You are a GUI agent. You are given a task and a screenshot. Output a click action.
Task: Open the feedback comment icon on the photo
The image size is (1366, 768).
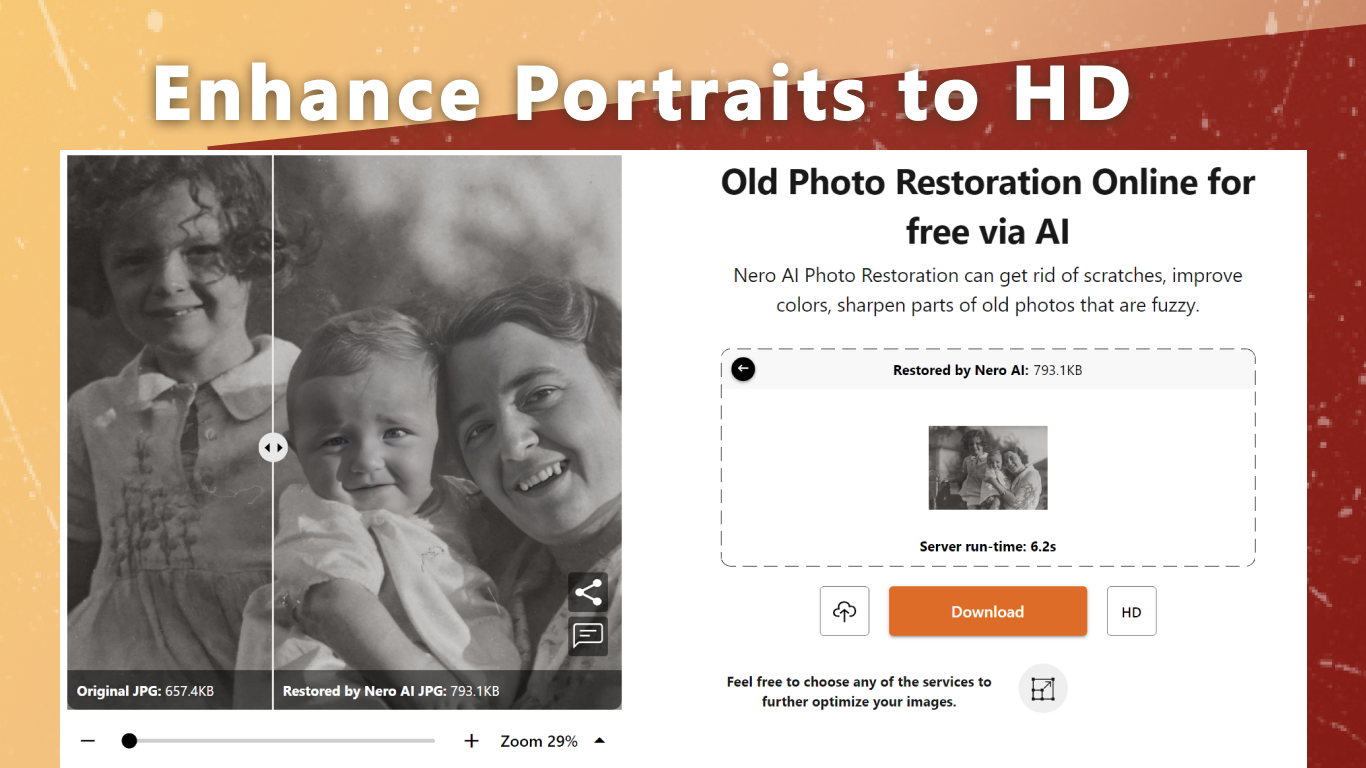pyautogui.click(x=588, y=635)
